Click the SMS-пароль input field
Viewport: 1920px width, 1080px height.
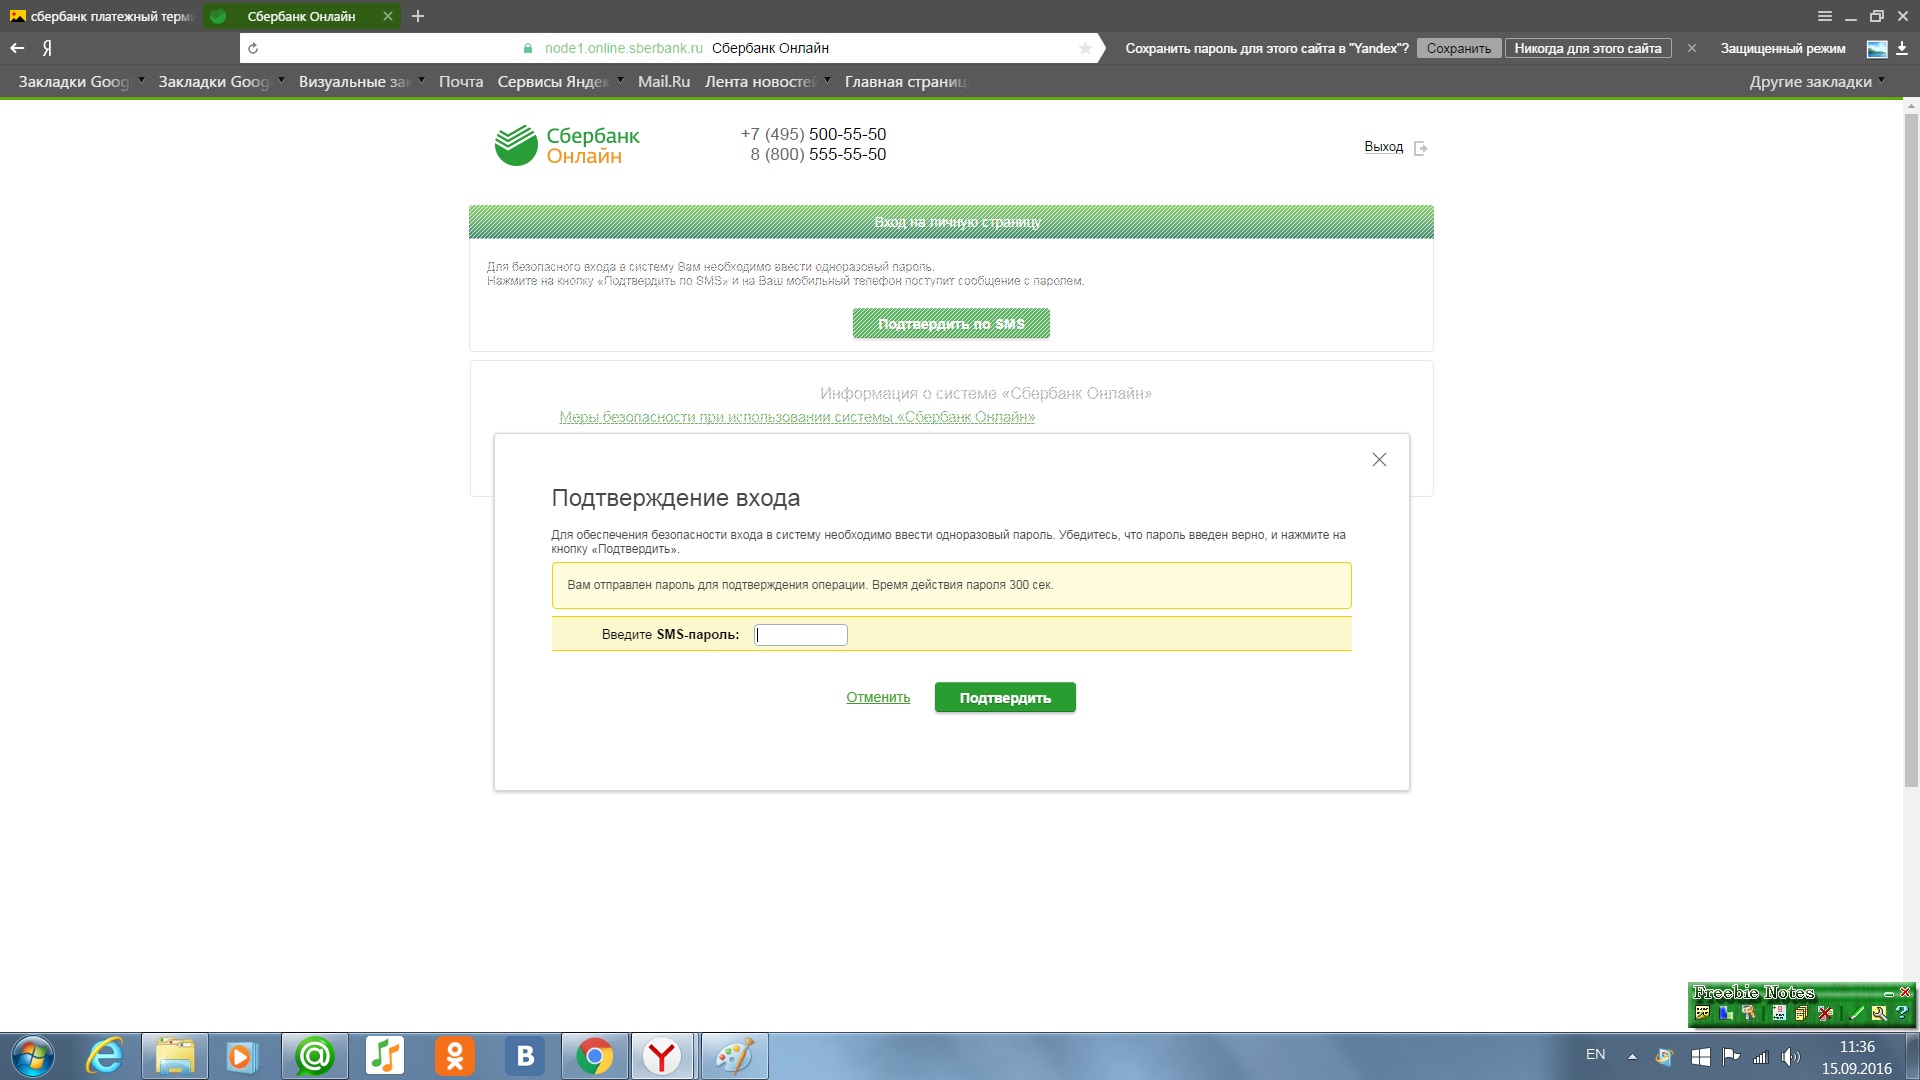pyautogui.click(x=800, y=635)
